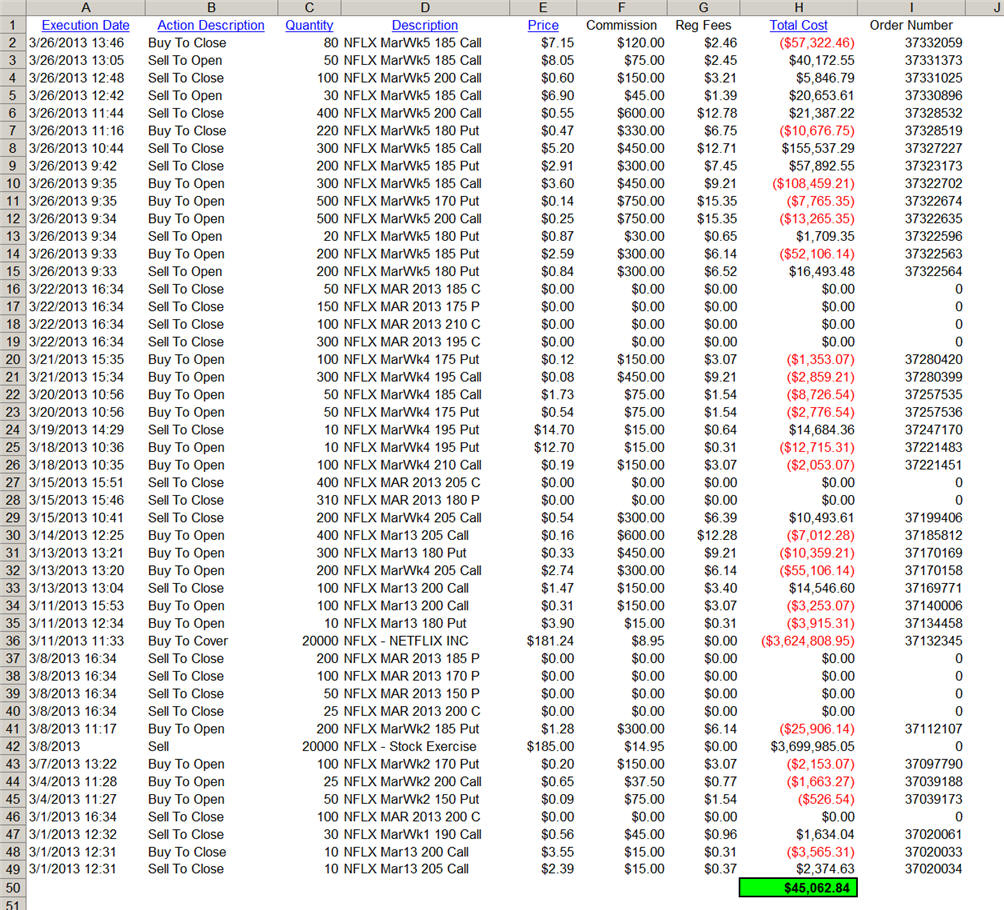Screen dimensions: 1004x910
Task: Click the column J header
Action: coord(984,8)
